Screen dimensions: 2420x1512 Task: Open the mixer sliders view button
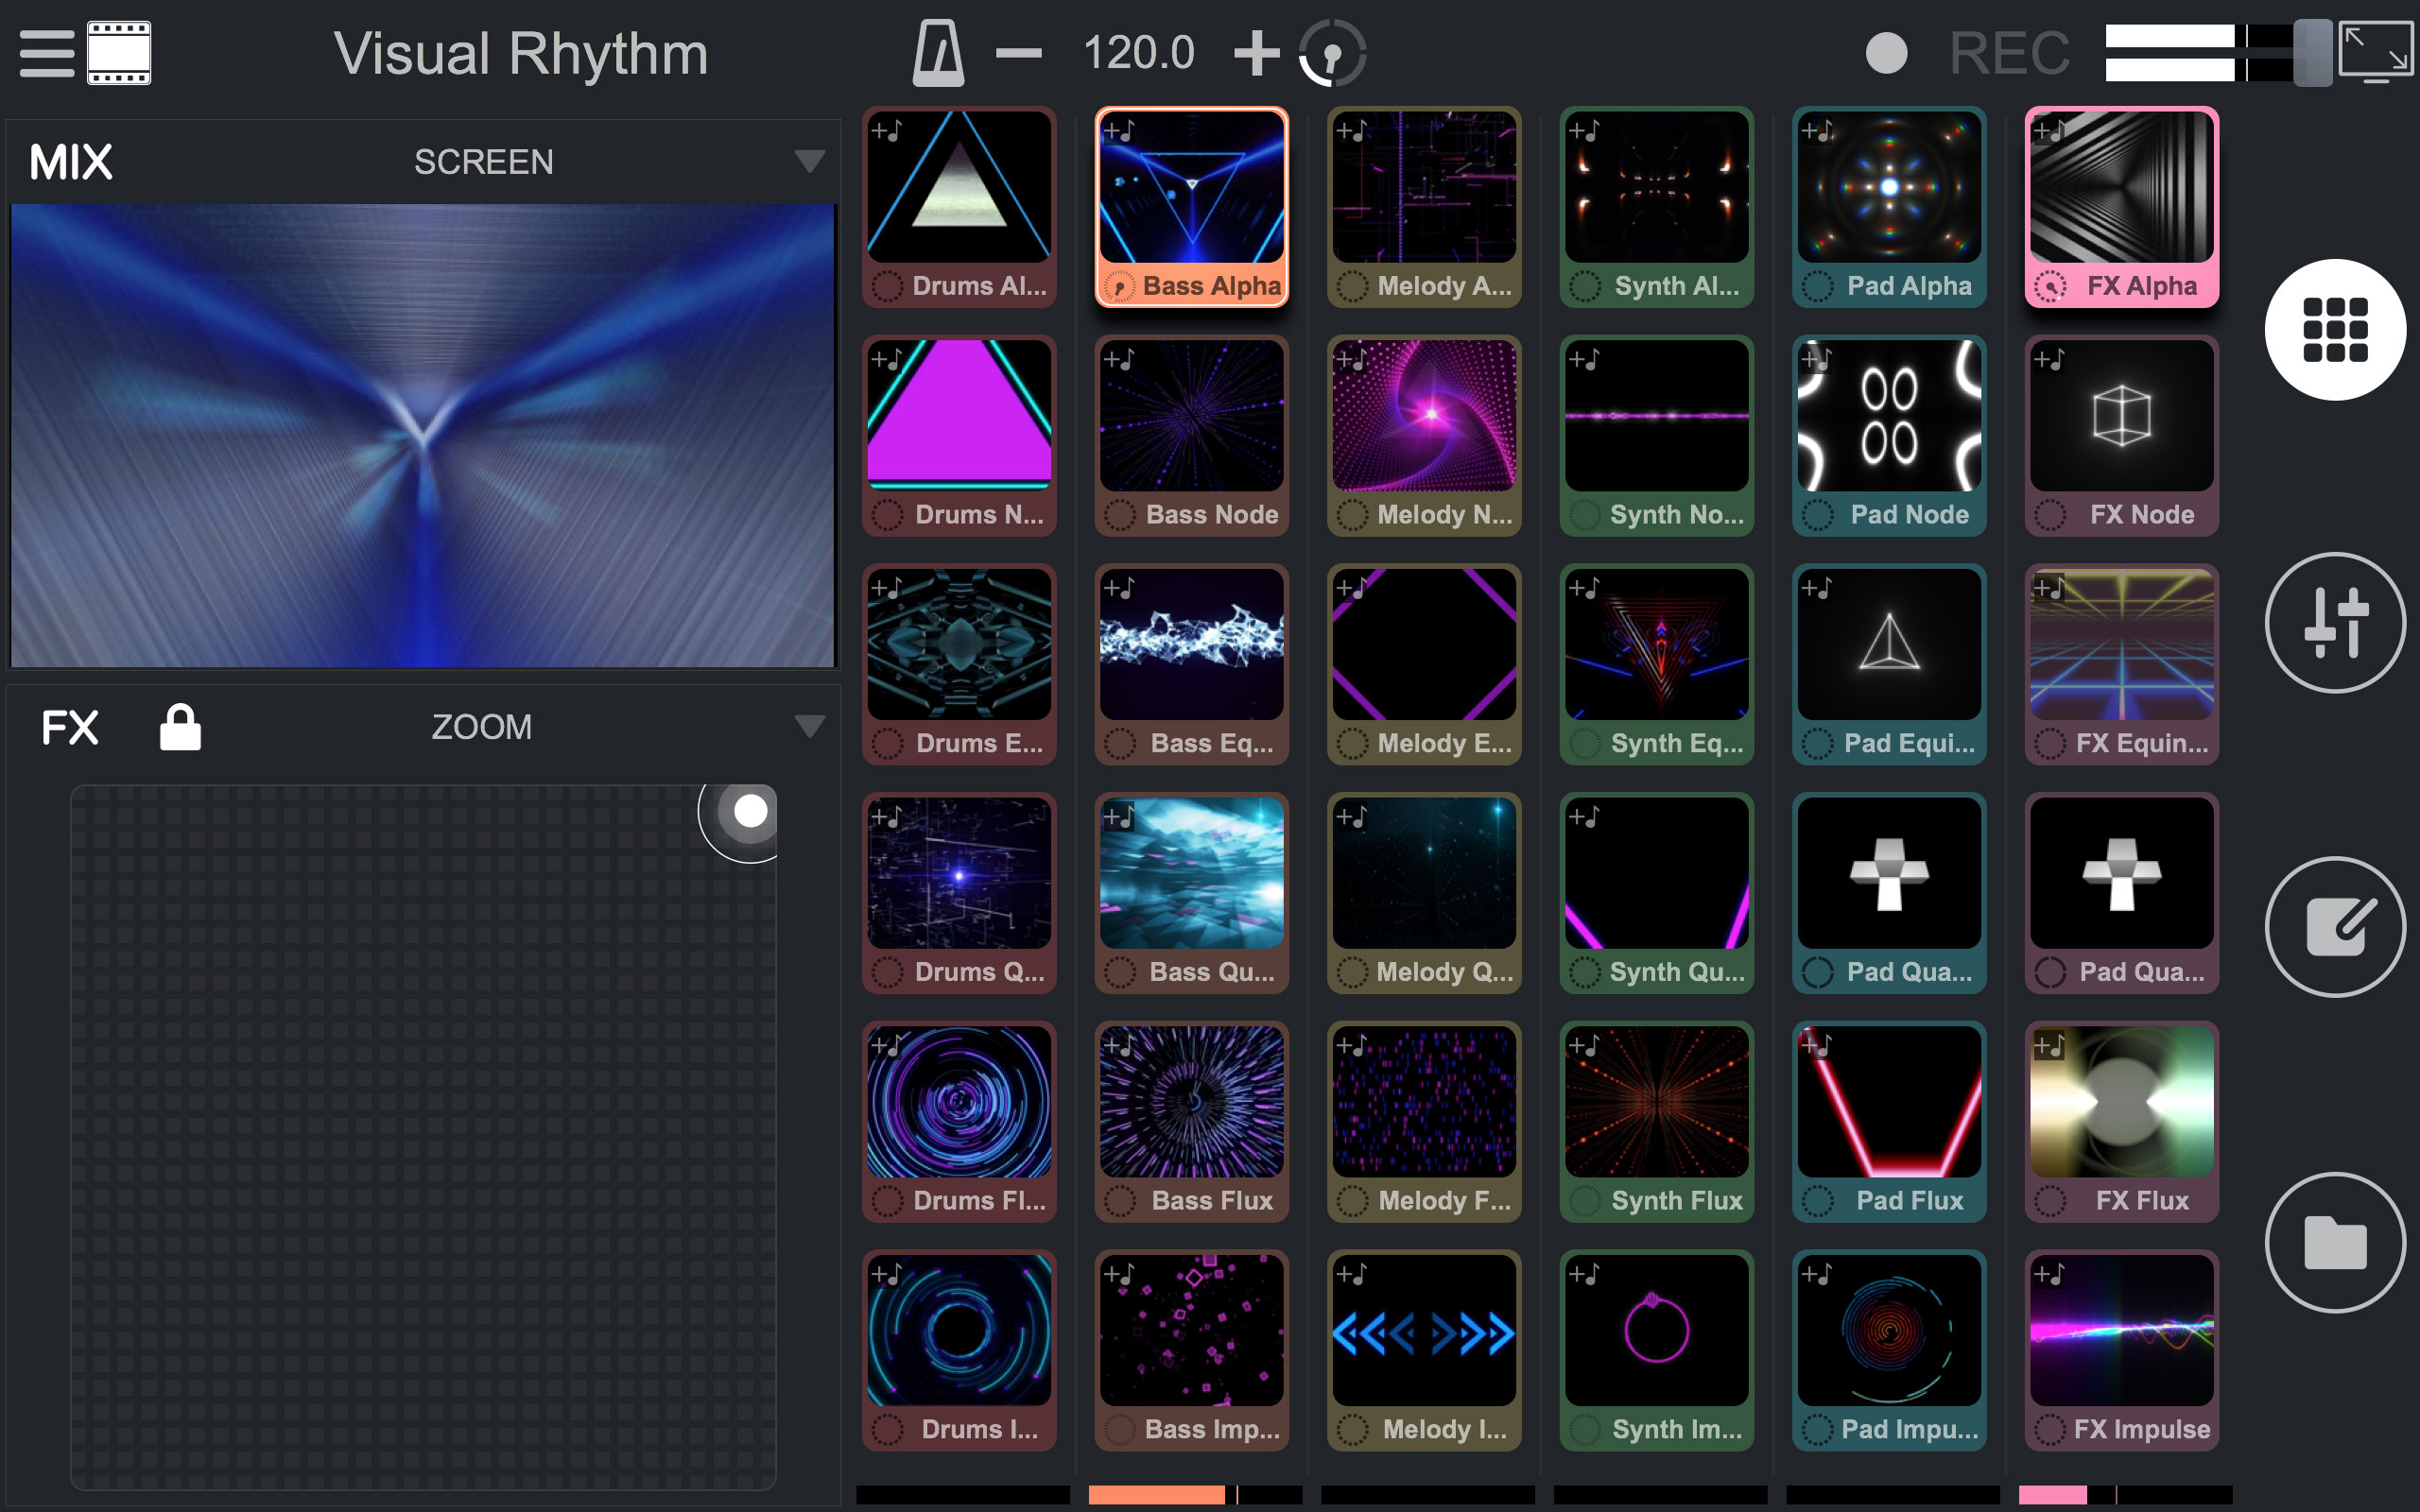coord(2334,622)
